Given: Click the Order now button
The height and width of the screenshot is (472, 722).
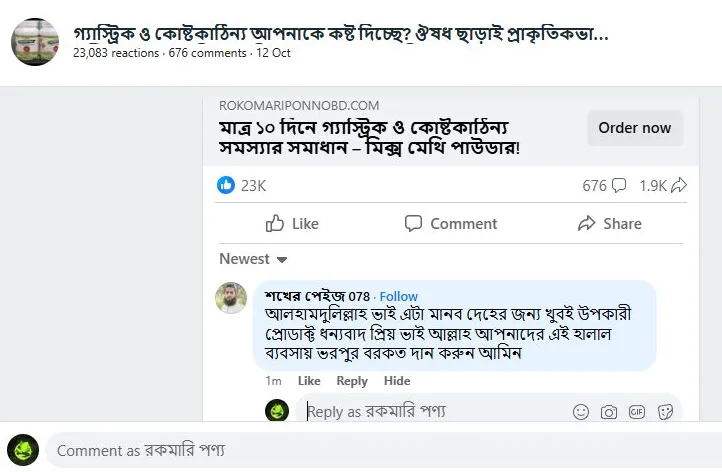Looking at the screenshot, I should [634, 128].
